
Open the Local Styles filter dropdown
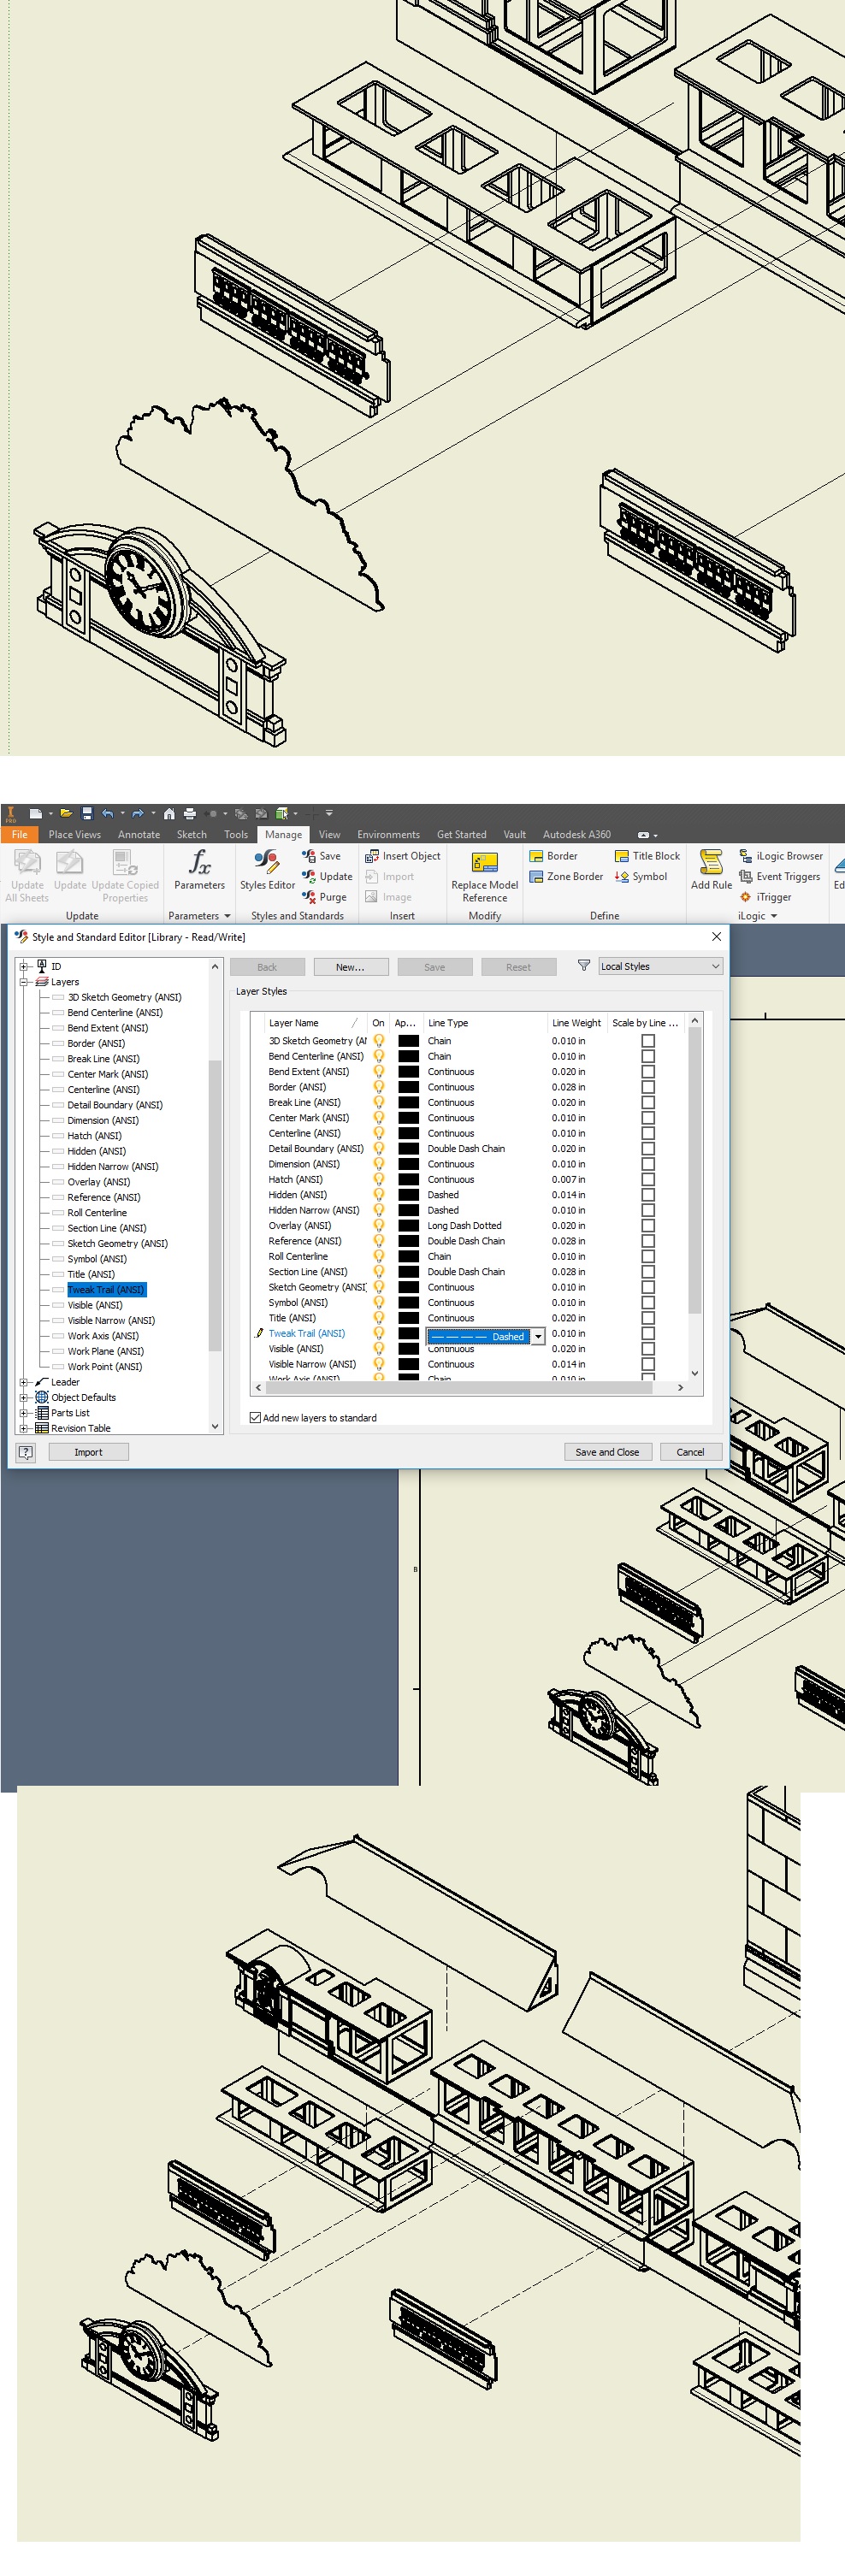[660, 966]
